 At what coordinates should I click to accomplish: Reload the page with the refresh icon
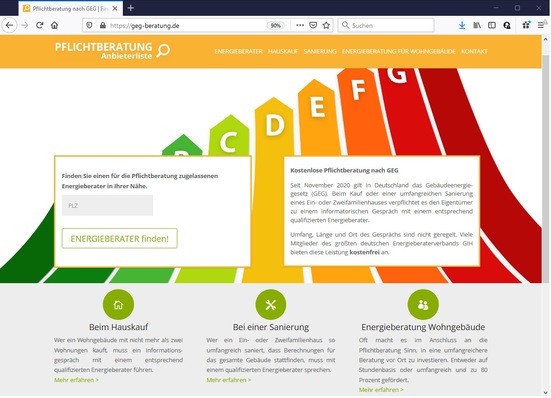39,25
